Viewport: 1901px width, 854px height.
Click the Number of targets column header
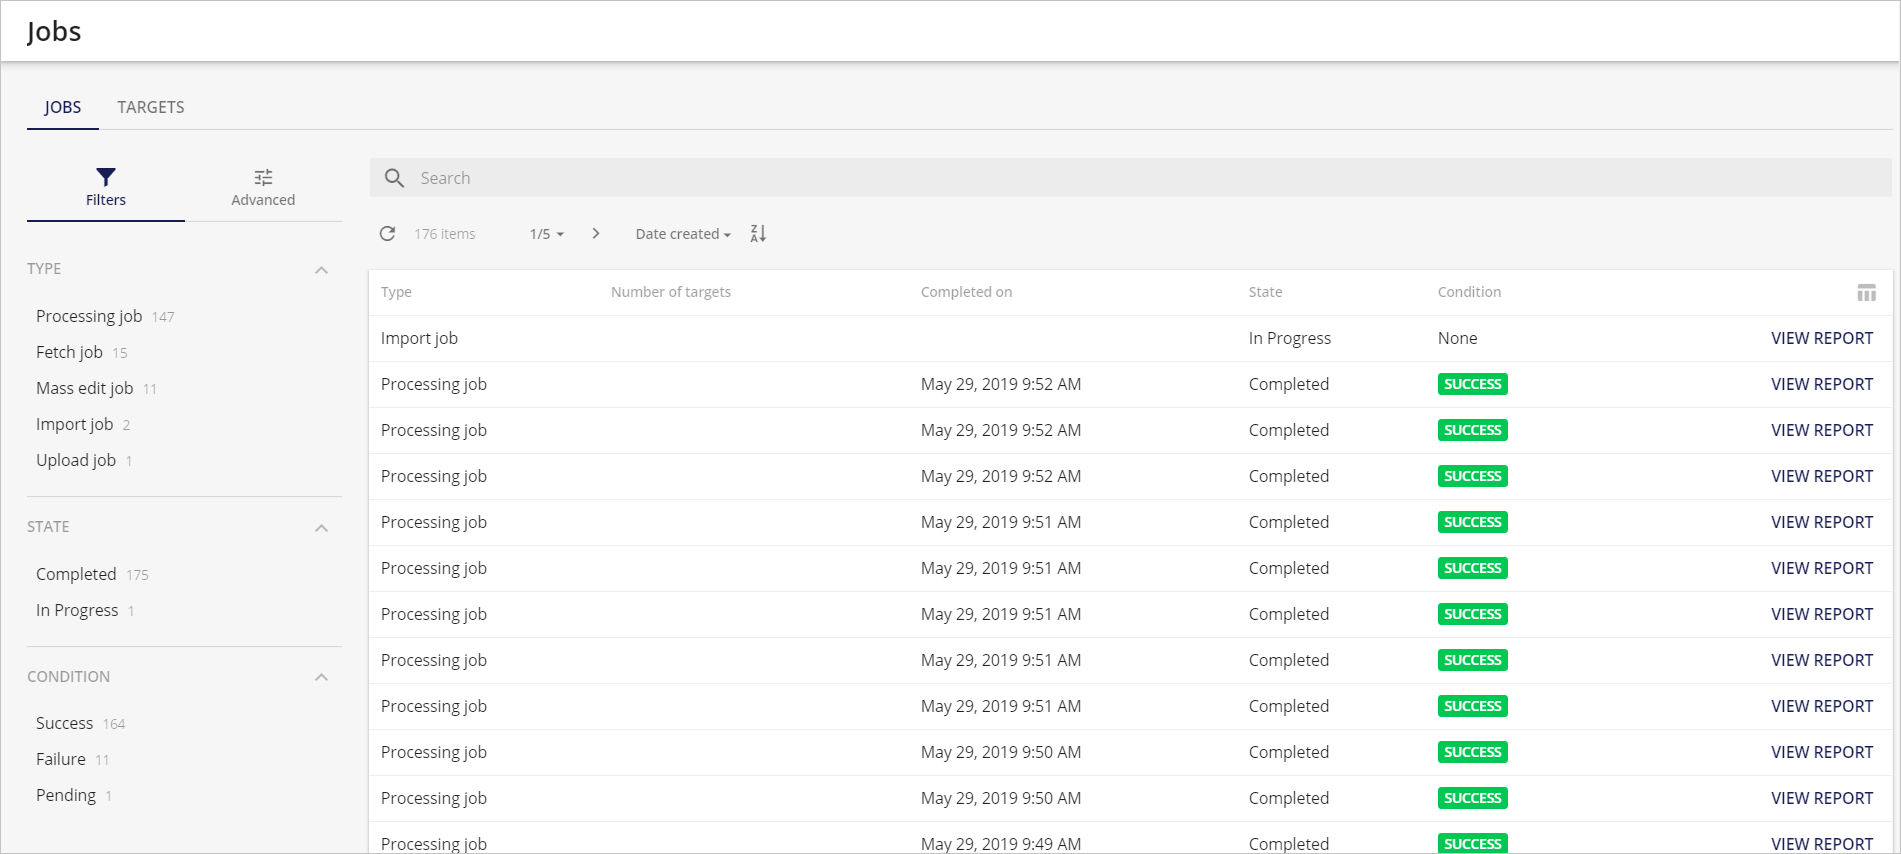[x=671, y=292]
